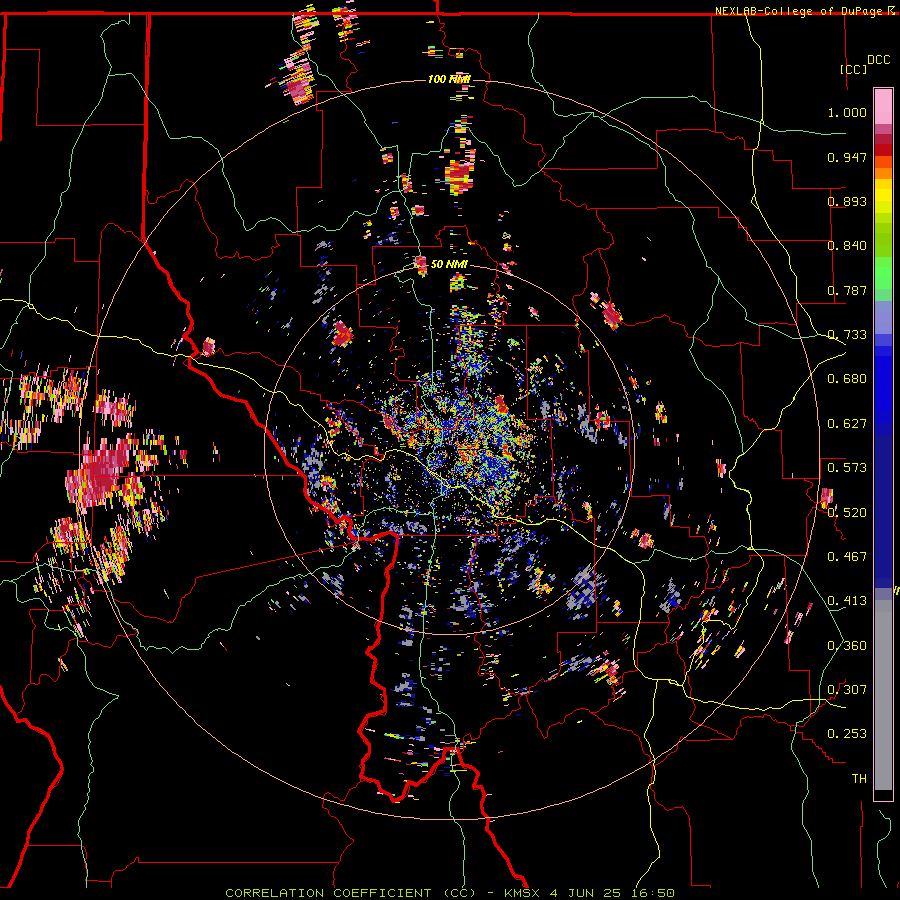Click the 0.307 scale value

point(847,690)
